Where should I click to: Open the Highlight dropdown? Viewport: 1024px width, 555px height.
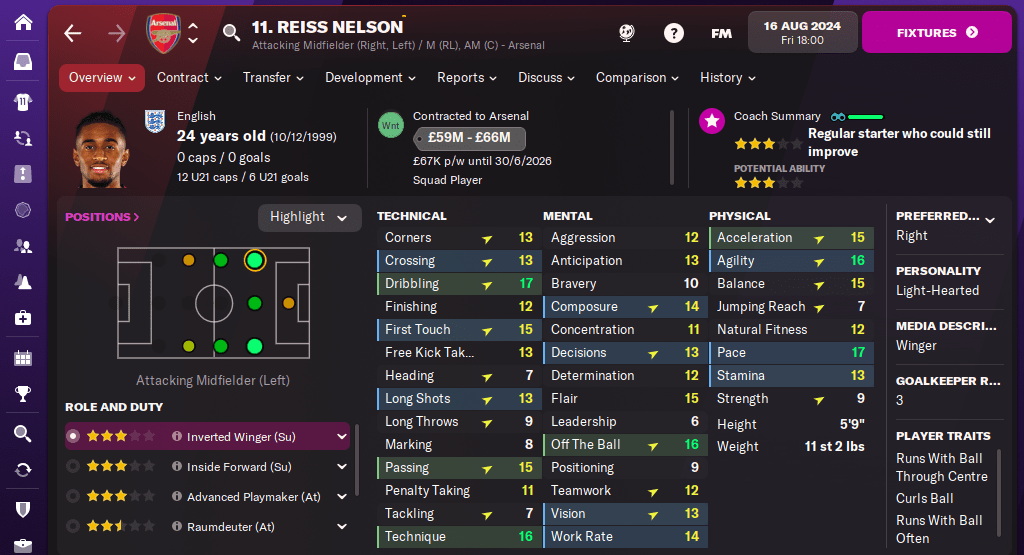309,217
